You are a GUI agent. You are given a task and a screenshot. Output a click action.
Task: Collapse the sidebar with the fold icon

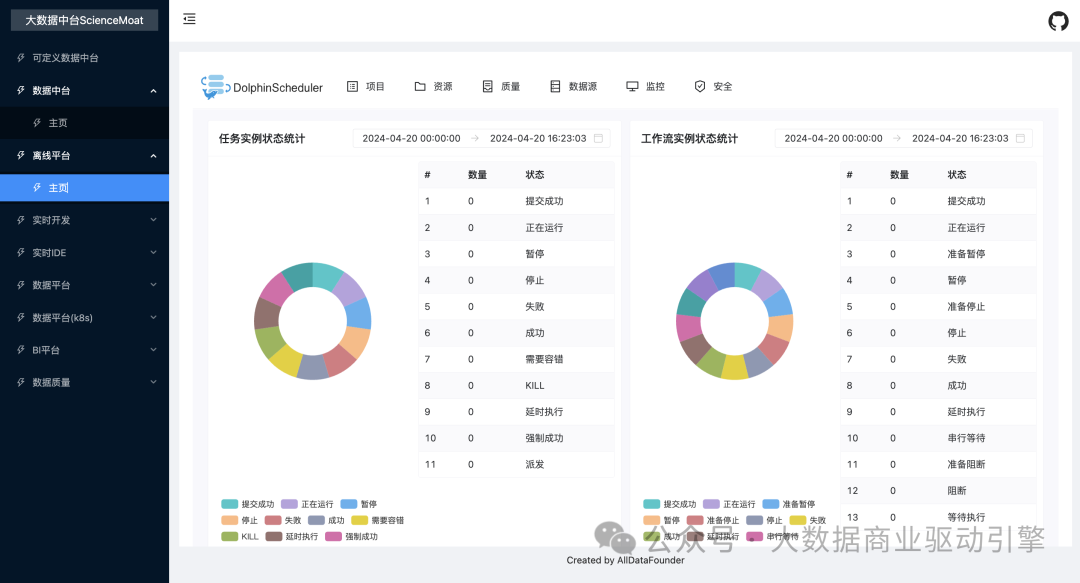pyautogui.click(x=189, y=19)
